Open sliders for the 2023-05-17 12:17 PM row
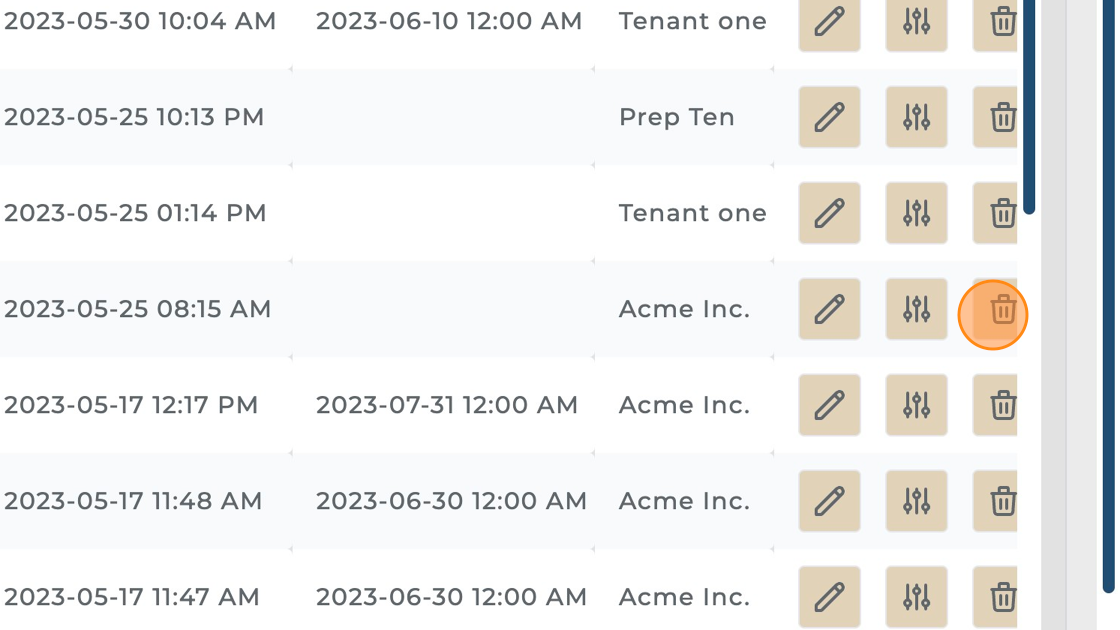The width and height of the screenshot is (1120, 630). click(x=916, y=405)
